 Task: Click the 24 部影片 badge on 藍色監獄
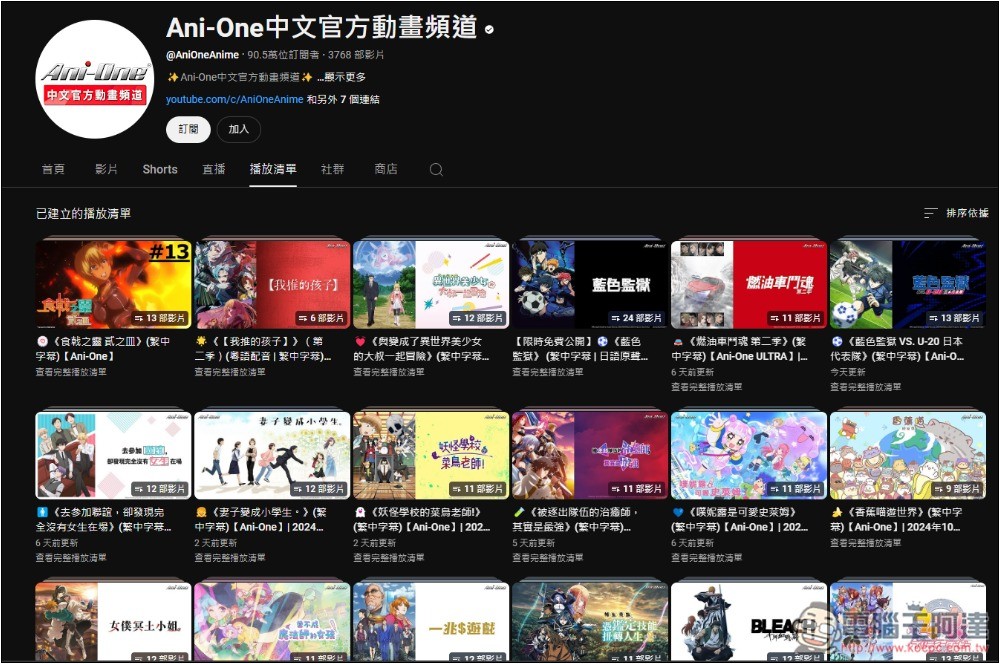pyautogui.click(x=636, y=318)
